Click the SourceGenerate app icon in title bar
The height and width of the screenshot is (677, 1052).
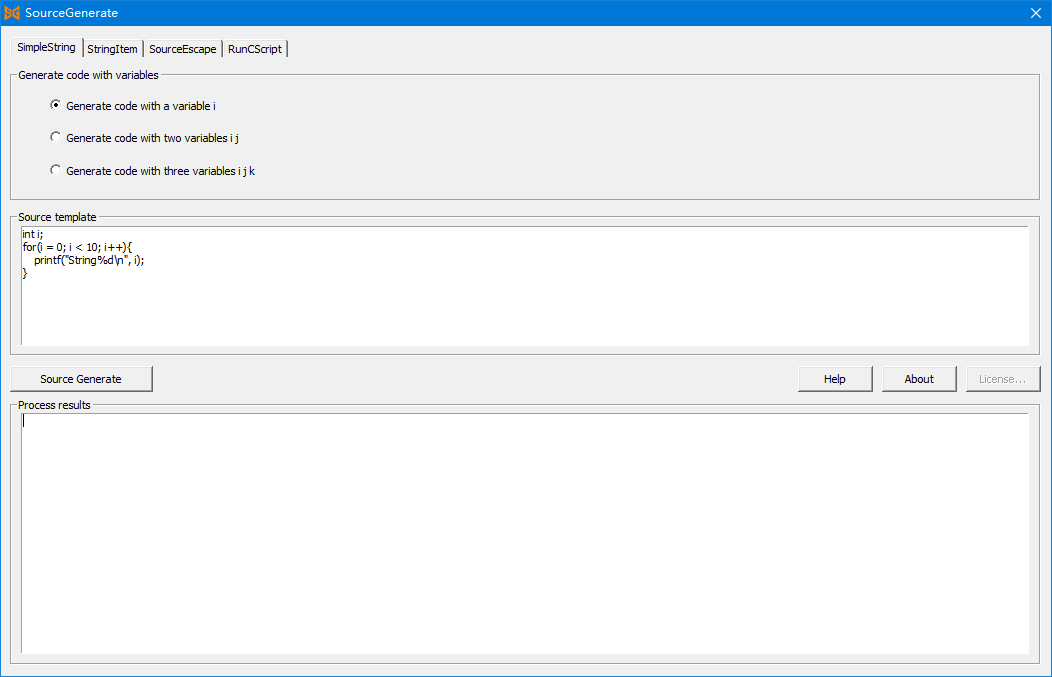click(13, 13)
